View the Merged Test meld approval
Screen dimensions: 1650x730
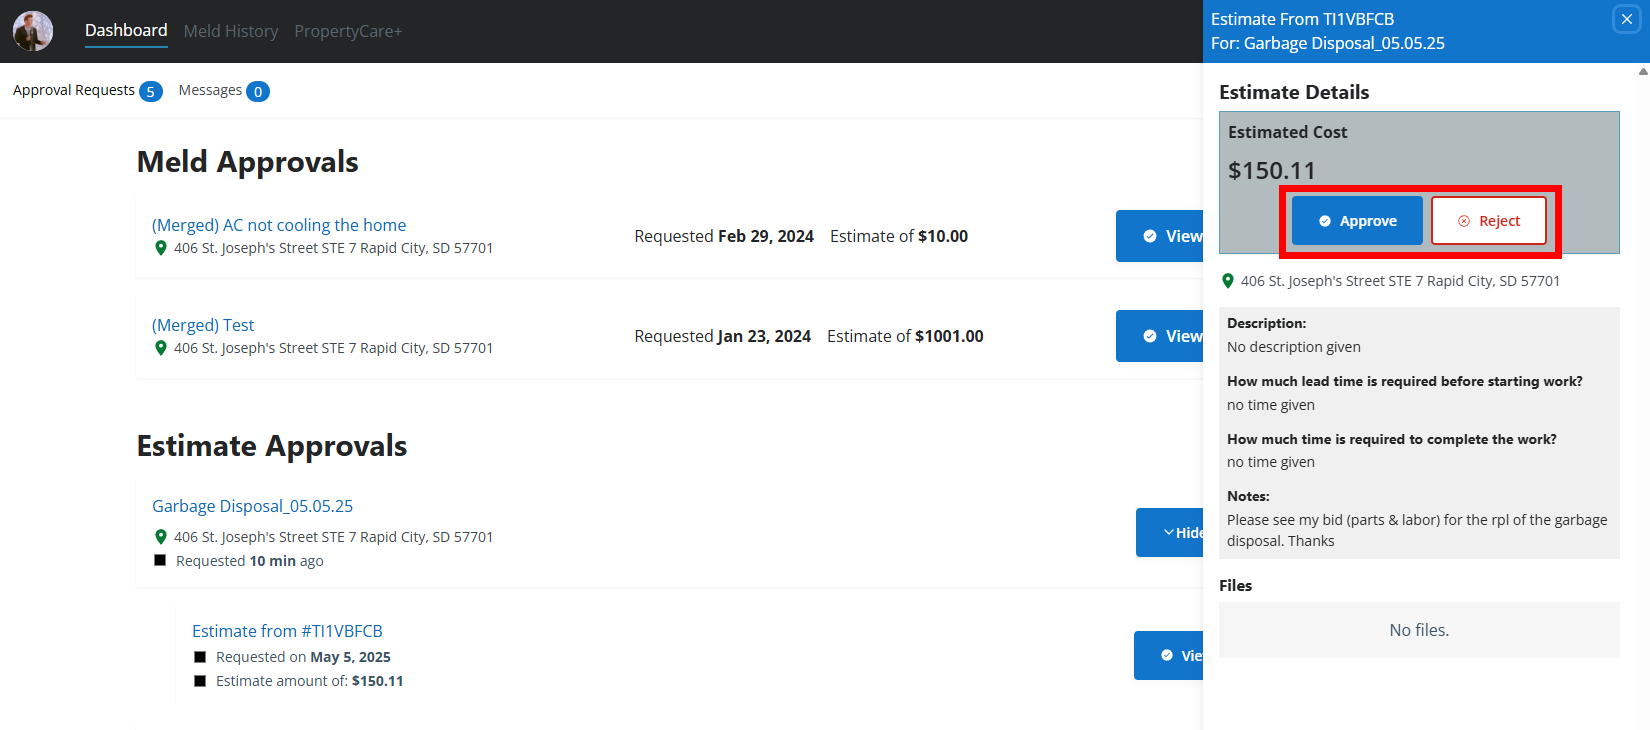pyautogui.click(x=1161, y=336)
